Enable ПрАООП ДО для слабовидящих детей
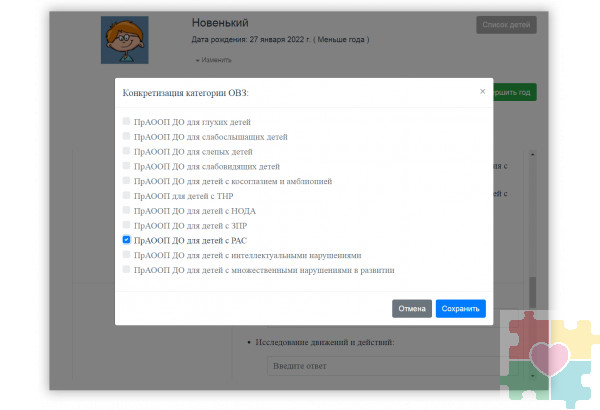The image size is (600, 410). [126, 165]
